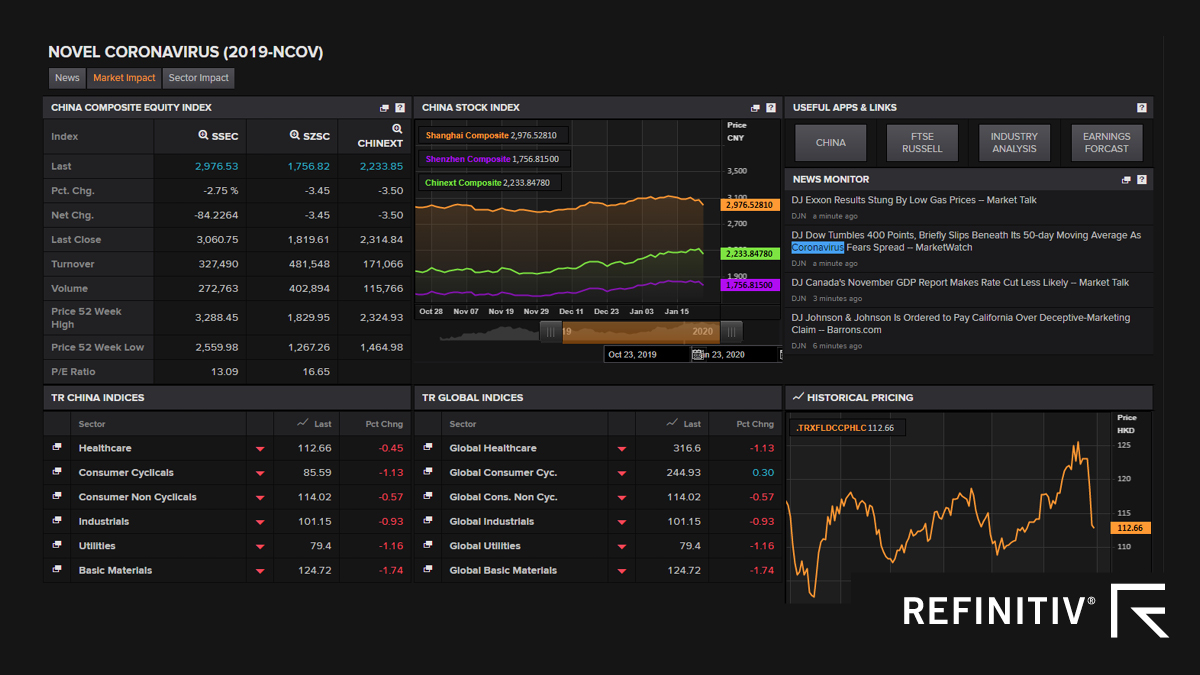Grab the left handle of chart range slider

click(551, 331)
